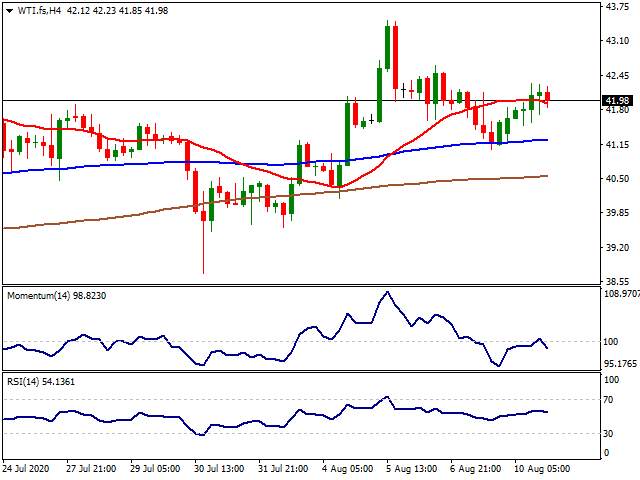Click the 39.85 price axis label
This screenshot has width=640, height=480.
tap(617, 213)
